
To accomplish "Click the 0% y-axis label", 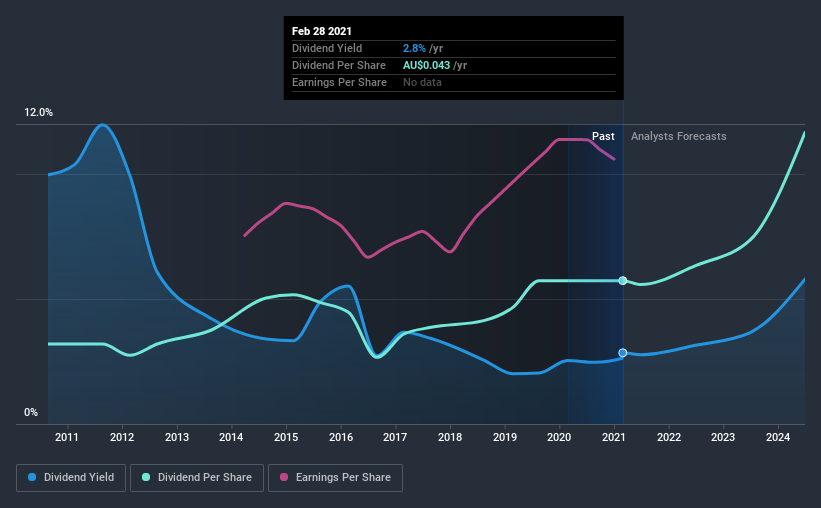I will pos(31,413).
